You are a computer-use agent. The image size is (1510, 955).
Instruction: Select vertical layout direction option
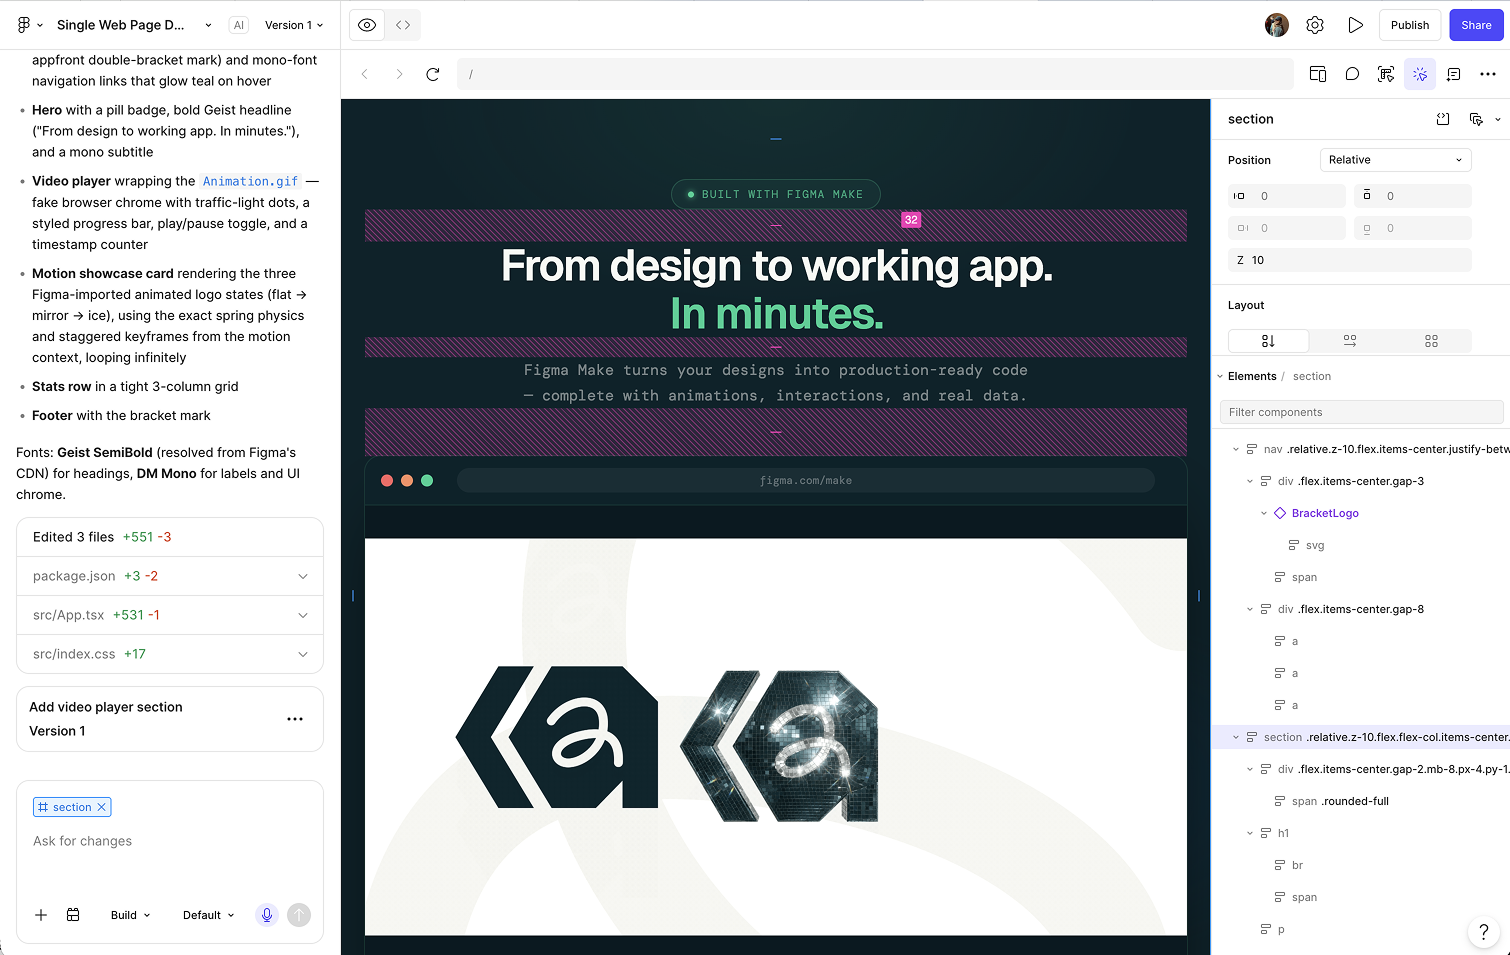(1268, 341)
